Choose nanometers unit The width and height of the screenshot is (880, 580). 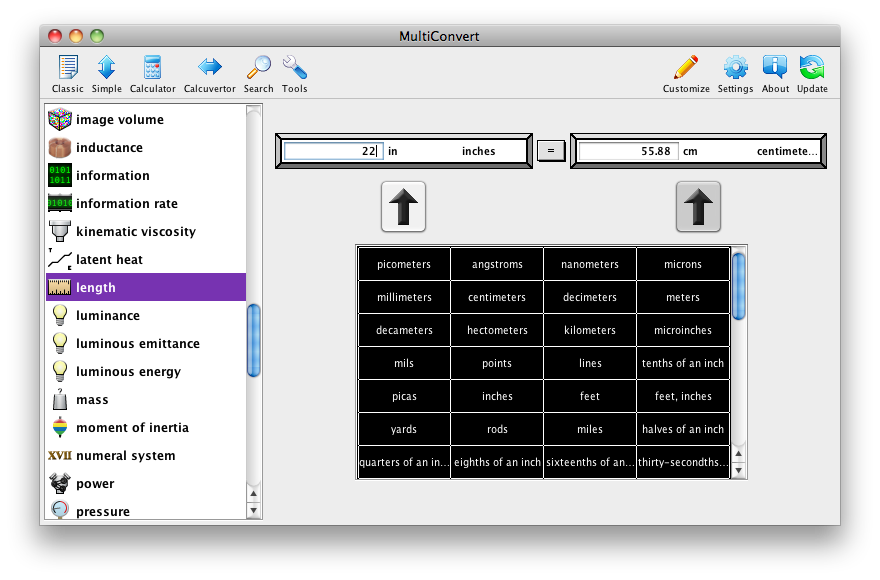pyautogui.click(x=590, y=264)
